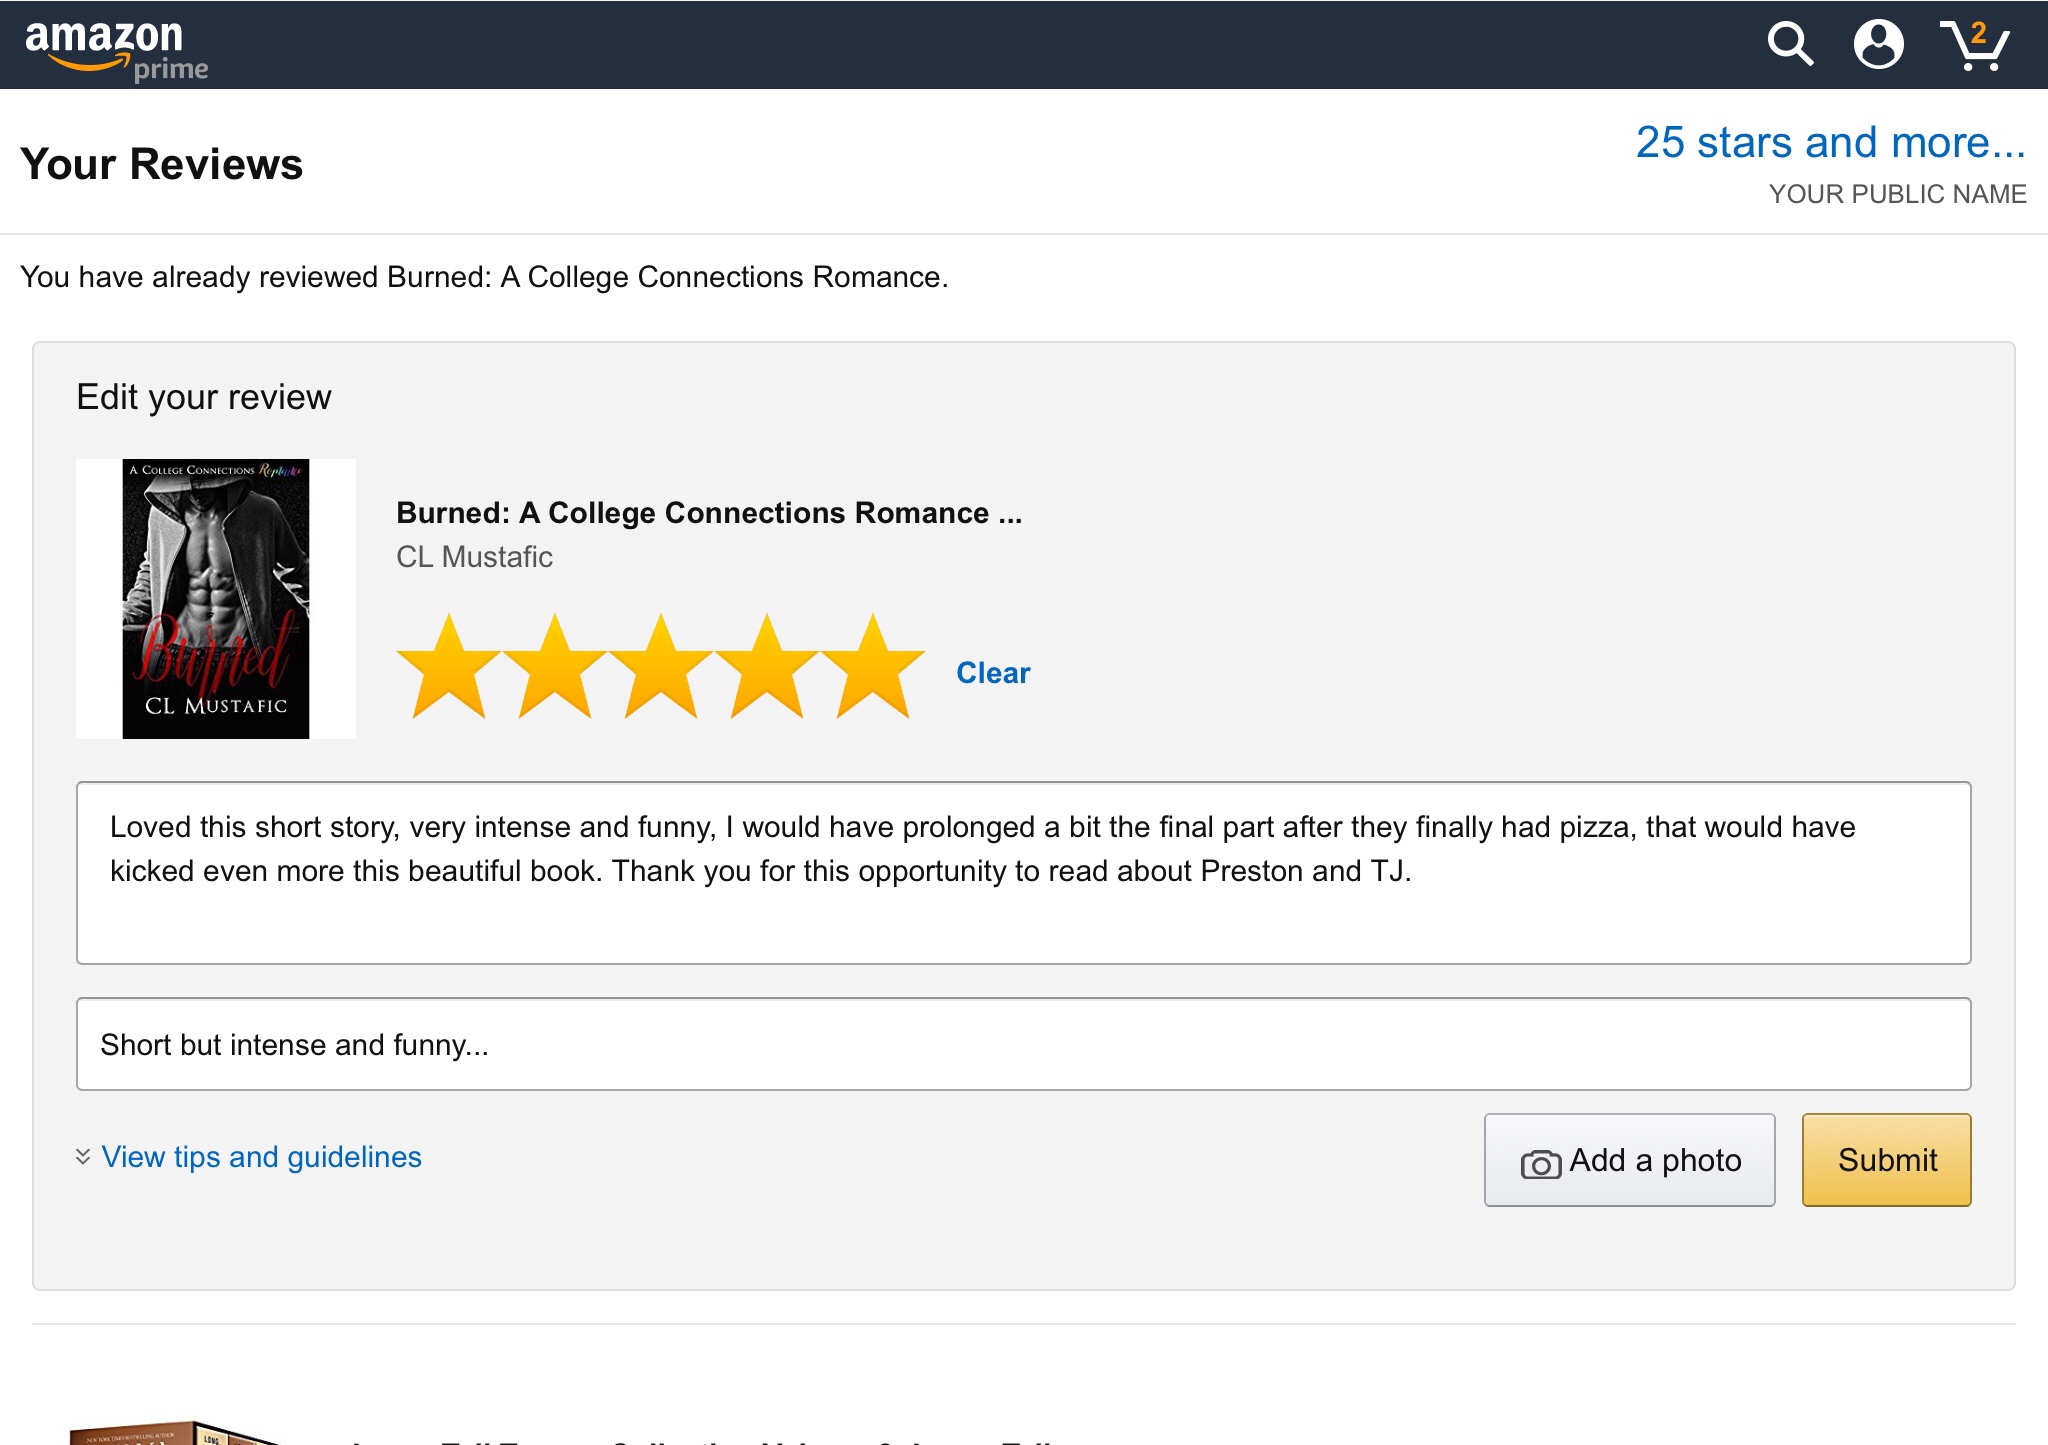Image resolution: width=2048 pixels, height=1445 pixels.
Task: Click into the review body text area
Action: point(1023,872)
